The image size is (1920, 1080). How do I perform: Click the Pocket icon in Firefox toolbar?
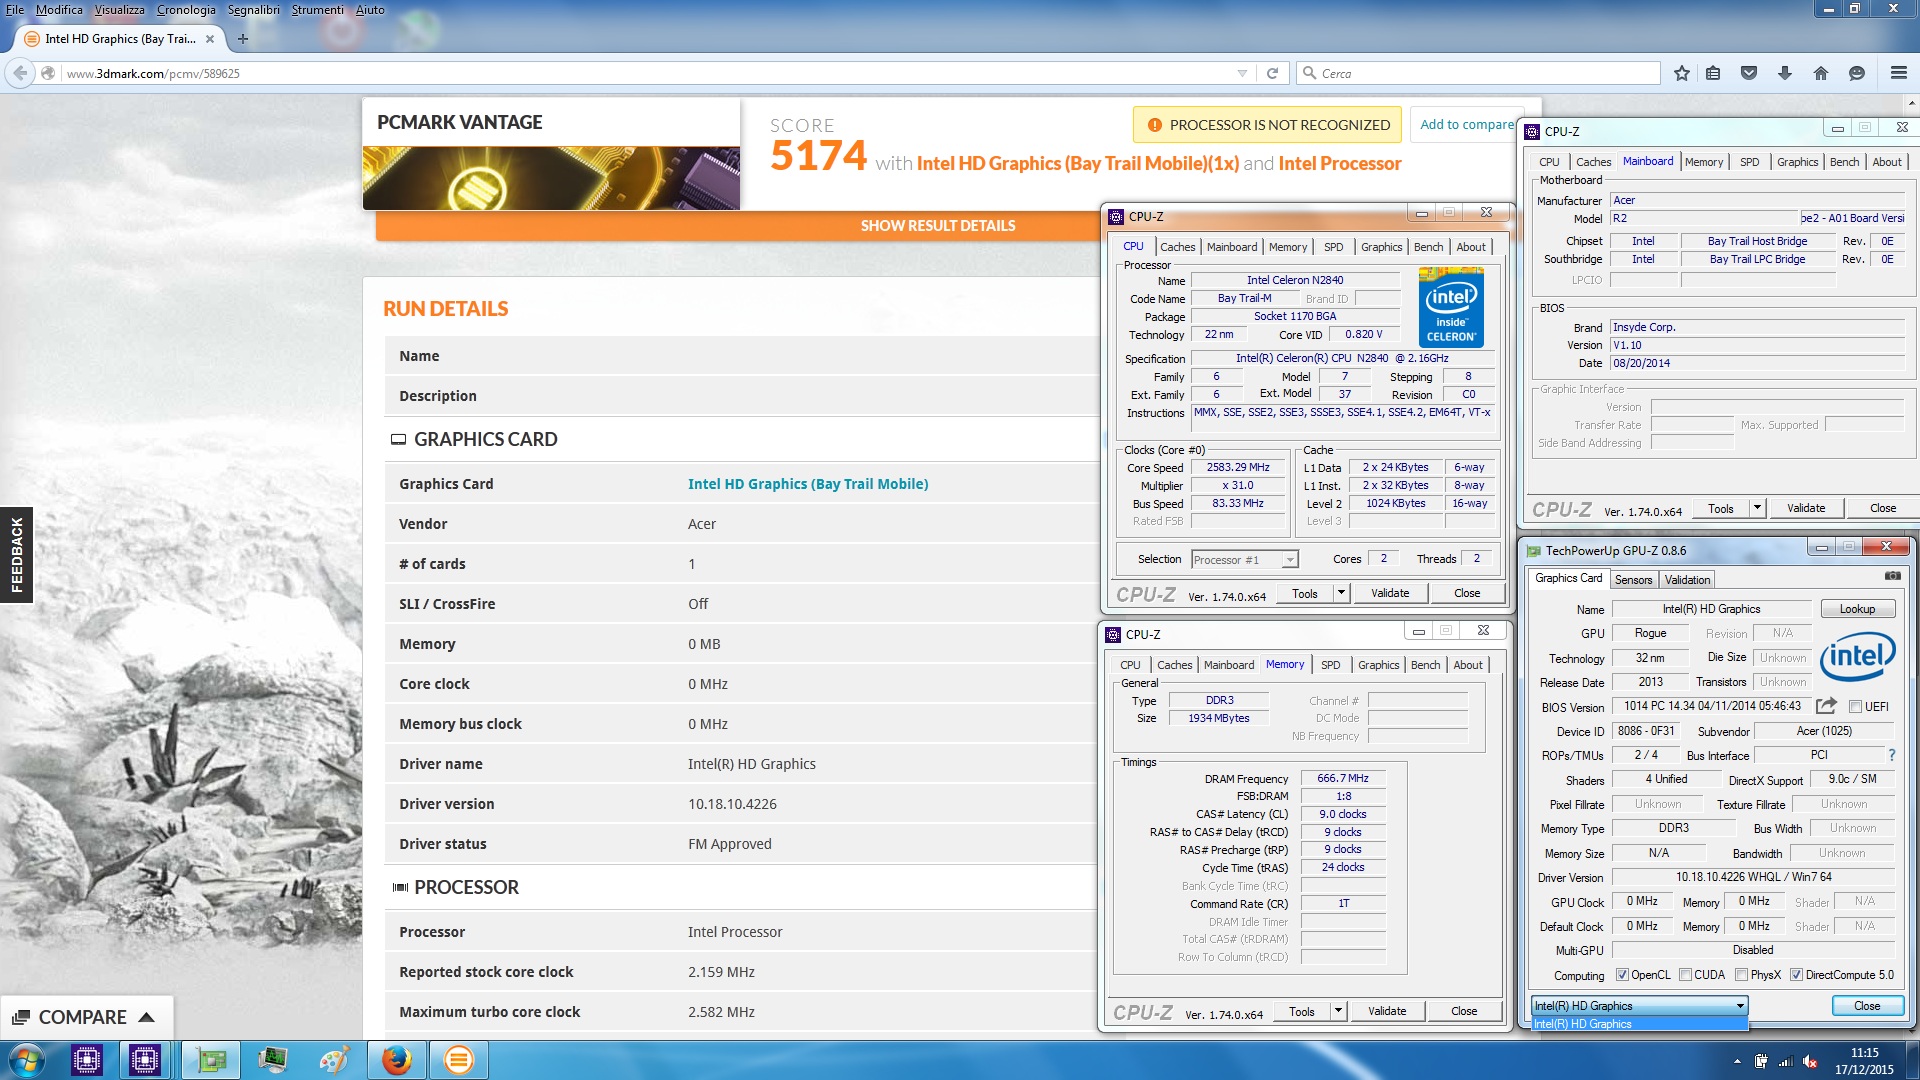[x=1749, y=73]
